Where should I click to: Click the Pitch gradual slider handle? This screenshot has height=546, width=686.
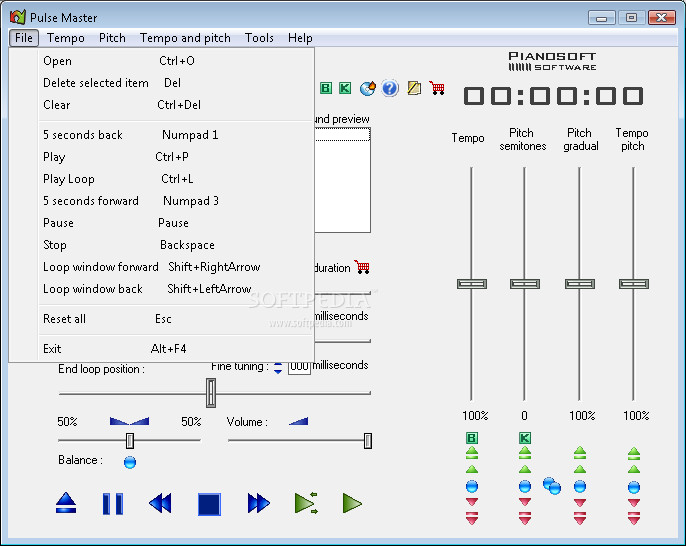point(580,284)
